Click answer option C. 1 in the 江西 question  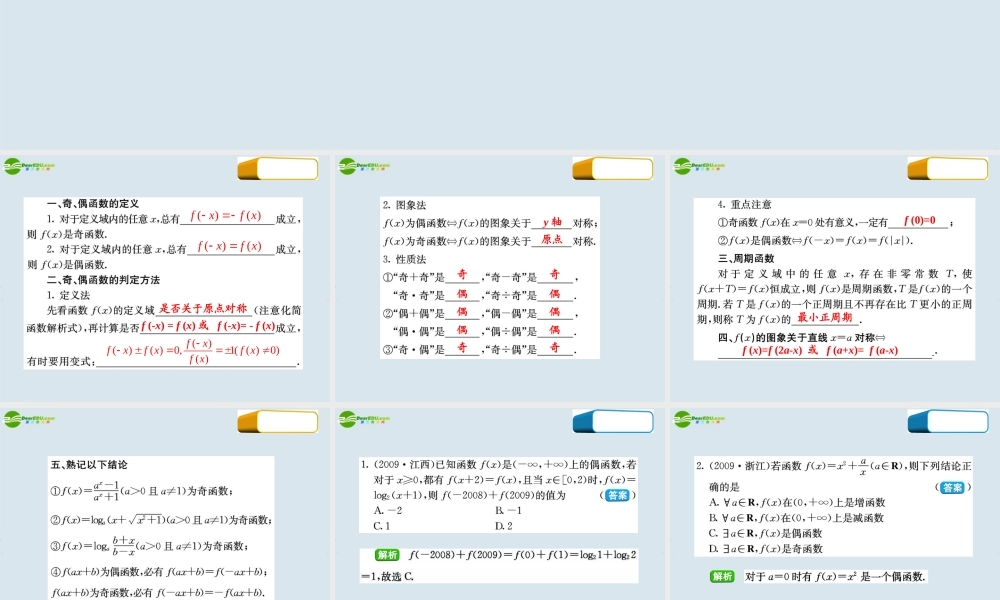pyautogui.click(x=381, y=526)
